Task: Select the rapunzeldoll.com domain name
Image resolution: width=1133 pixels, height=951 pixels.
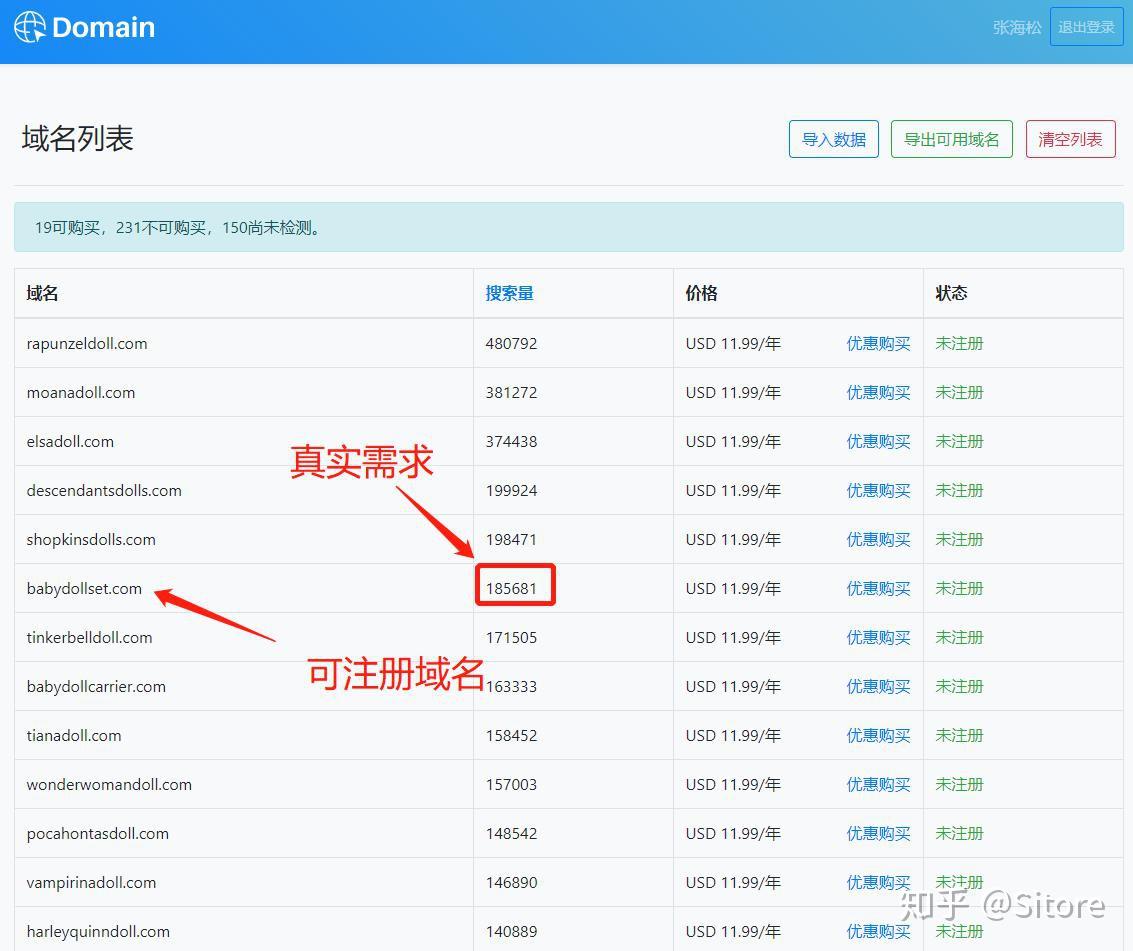Action: point(87,343)
